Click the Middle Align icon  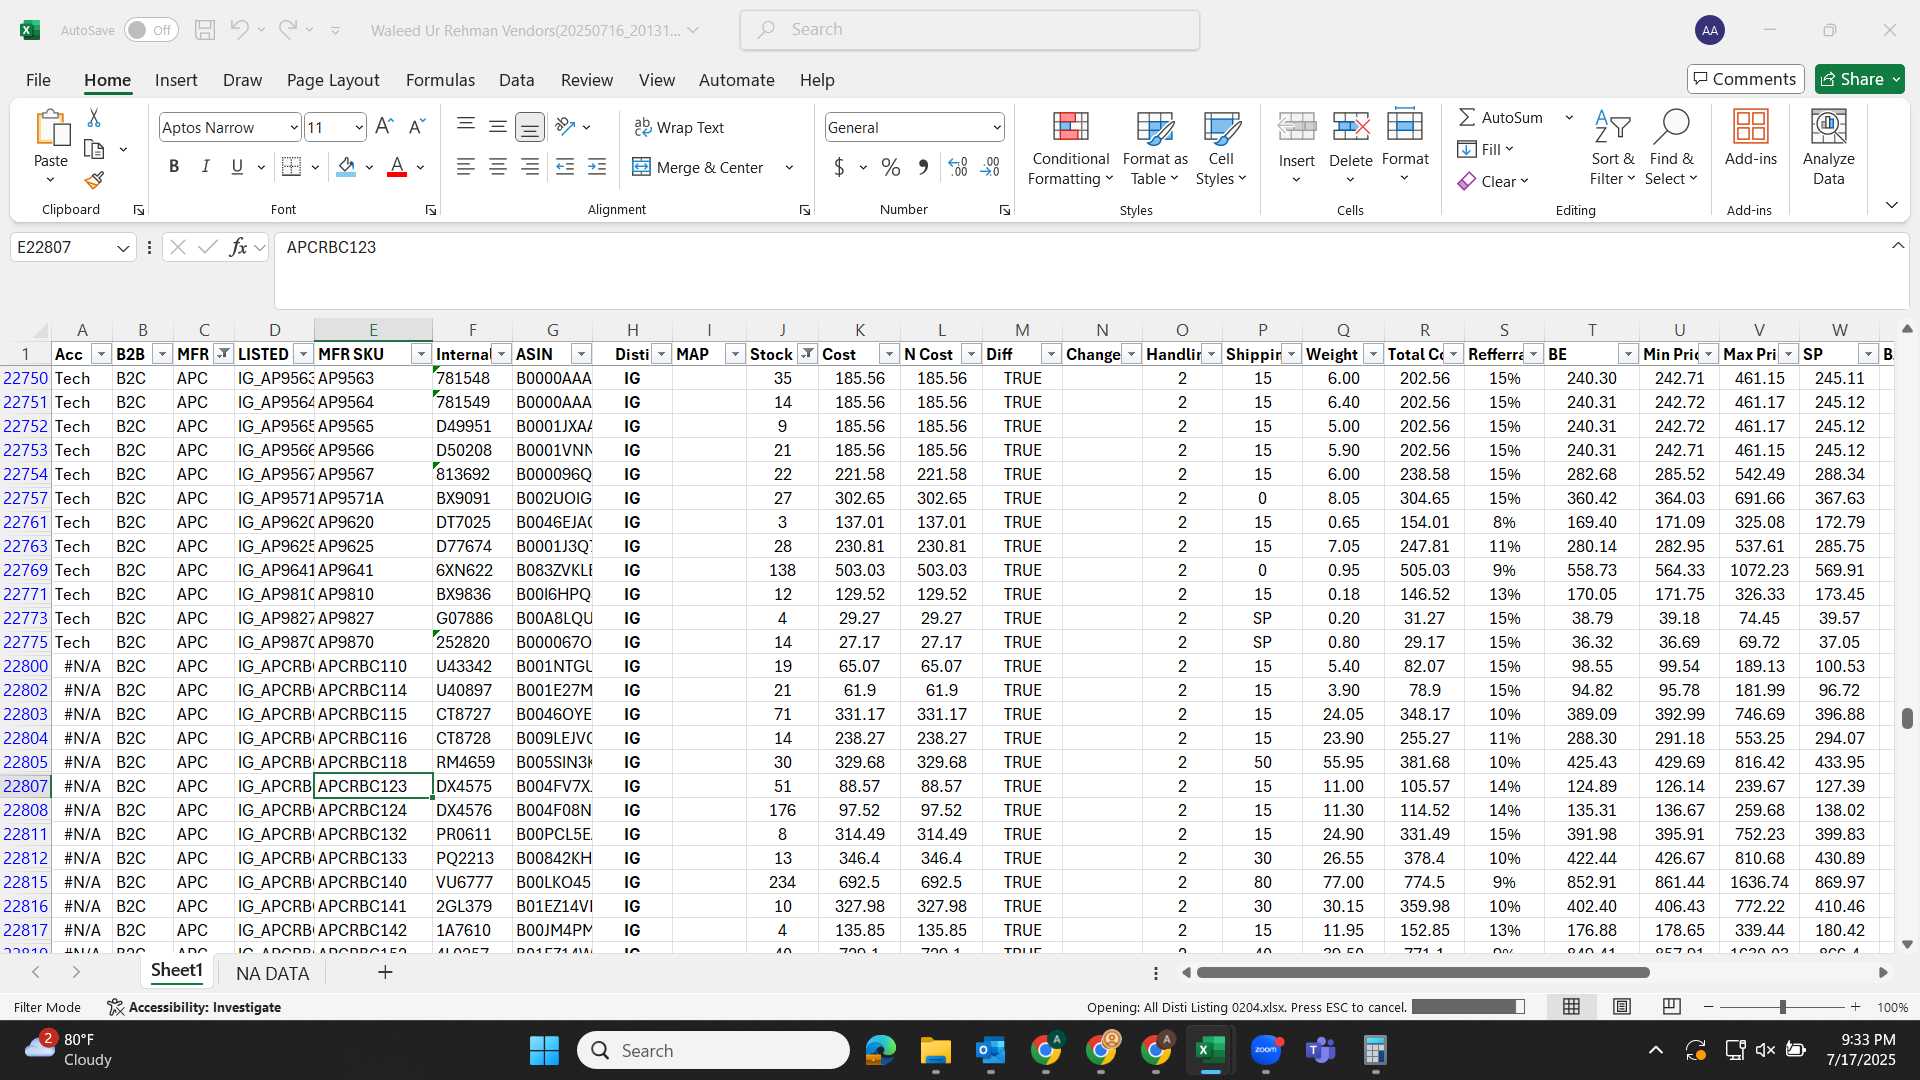[x=497, y=126]
